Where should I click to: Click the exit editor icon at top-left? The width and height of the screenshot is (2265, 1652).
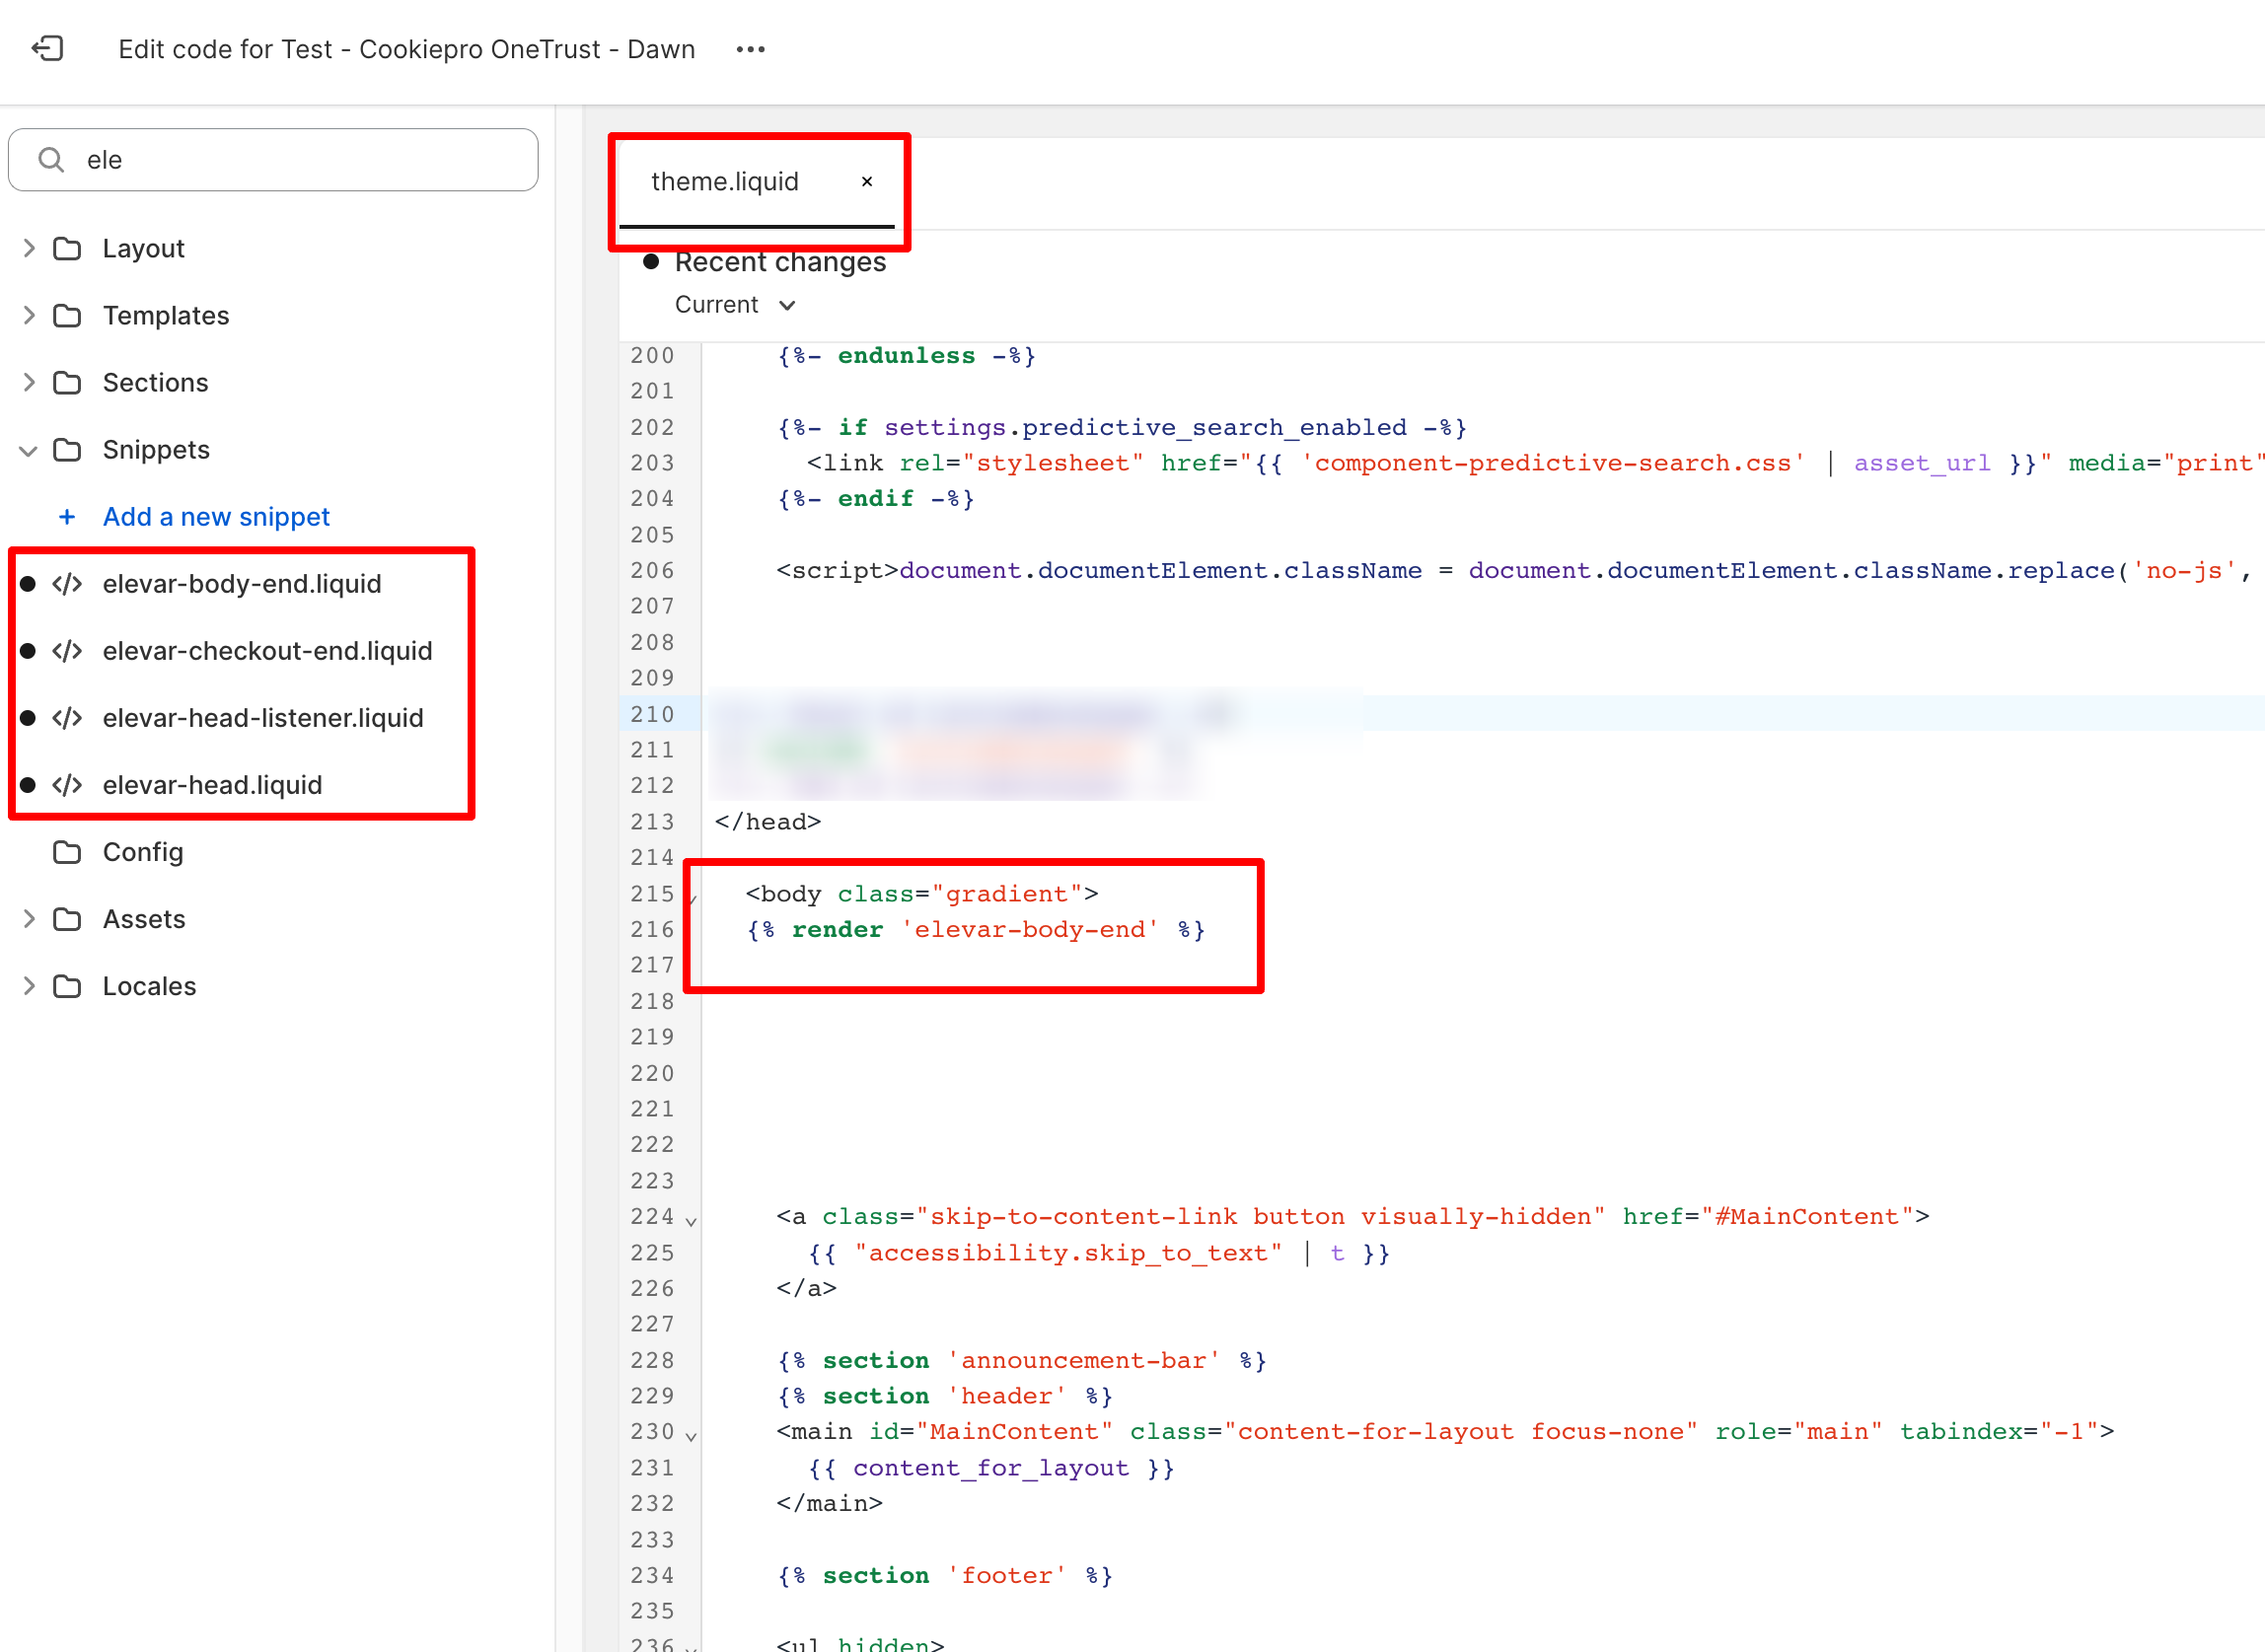tap(47, 49)
